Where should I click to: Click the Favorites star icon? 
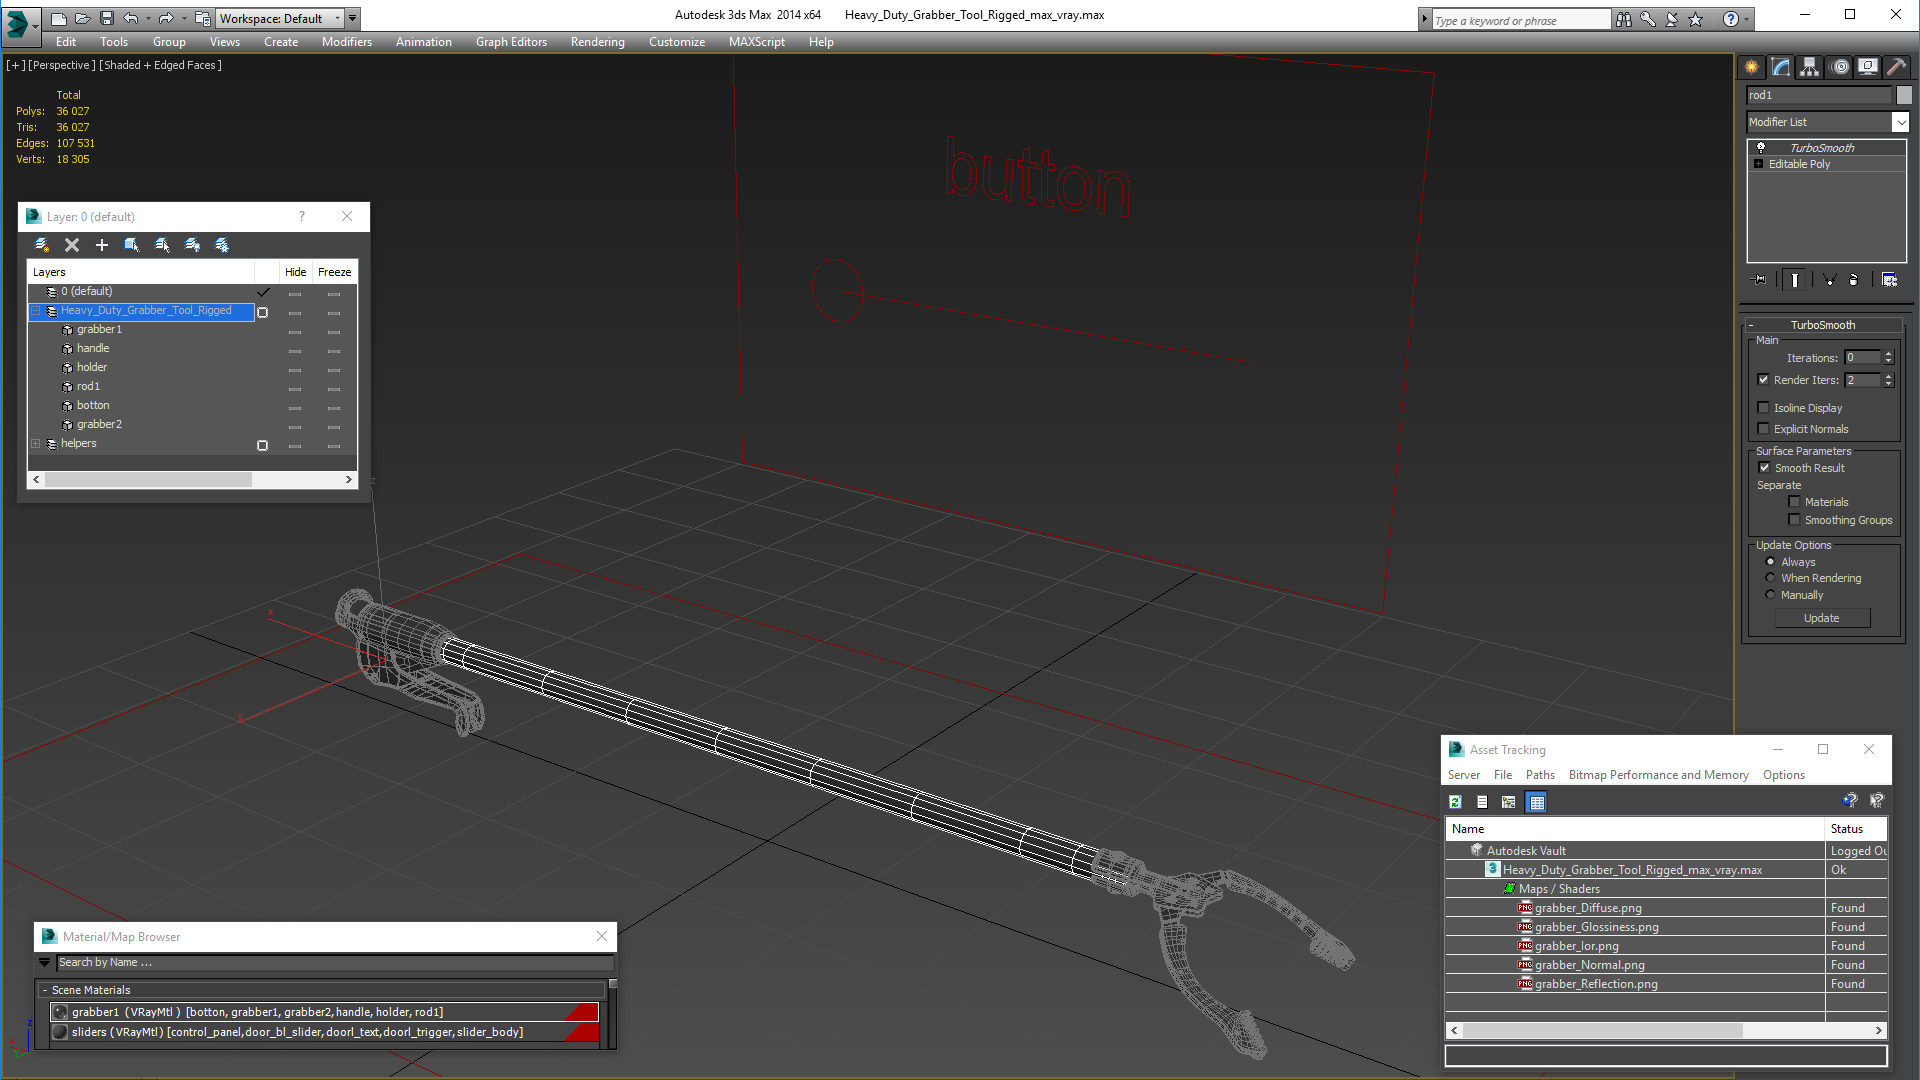point(1695,19)
